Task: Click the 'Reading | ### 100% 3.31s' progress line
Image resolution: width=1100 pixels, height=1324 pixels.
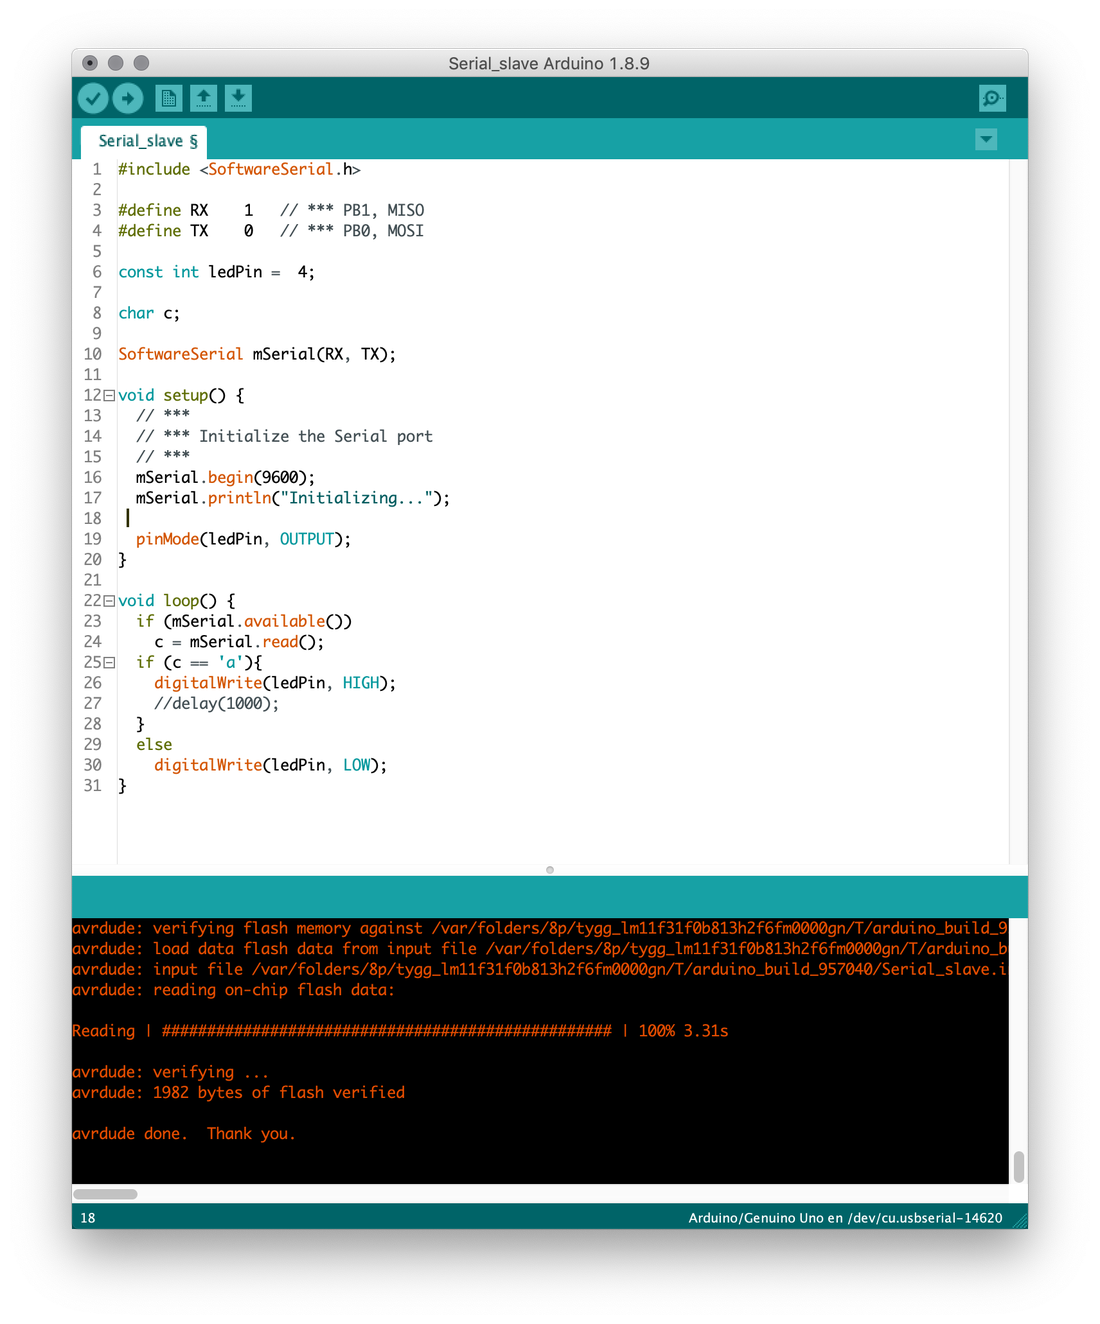Action: coord(400,1031)
